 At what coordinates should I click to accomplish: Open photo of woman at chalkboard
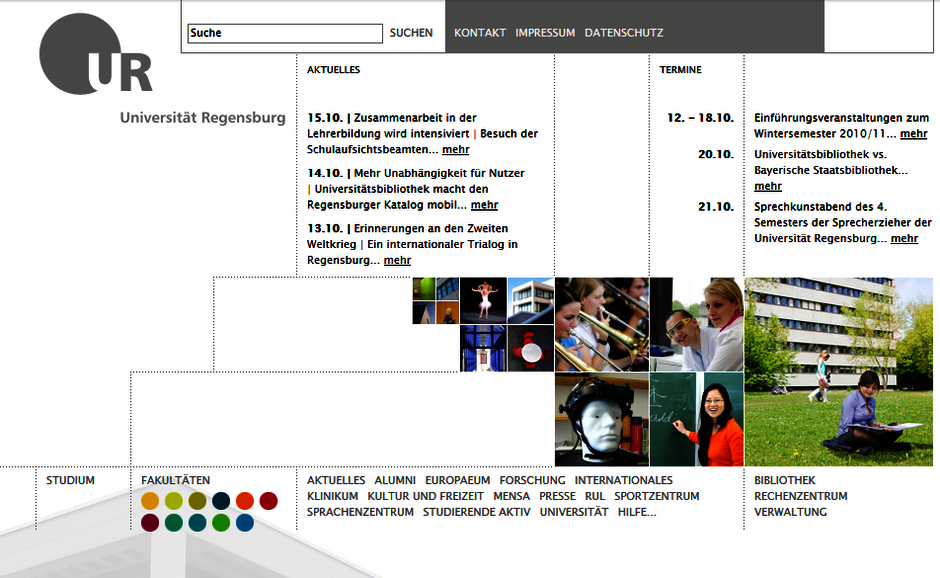tap(696, 419)
